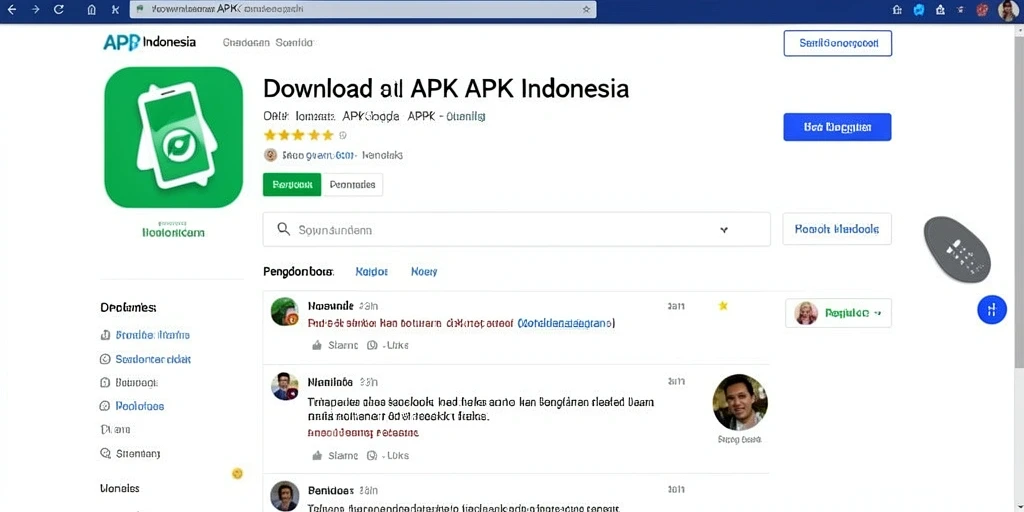Viewport: 1024px width, 512px height.
Task: Open the large green phone app icon
Action: (x=174, y=137)
